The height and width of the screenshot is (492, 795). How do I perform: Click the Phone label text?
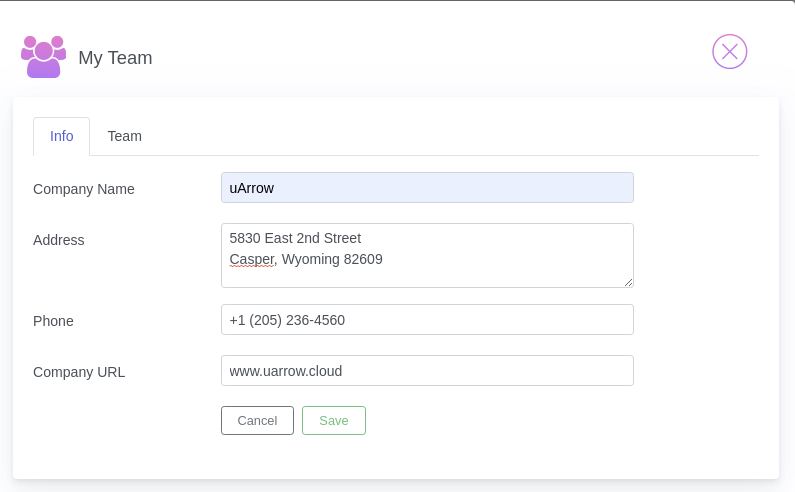coord(53,321)
